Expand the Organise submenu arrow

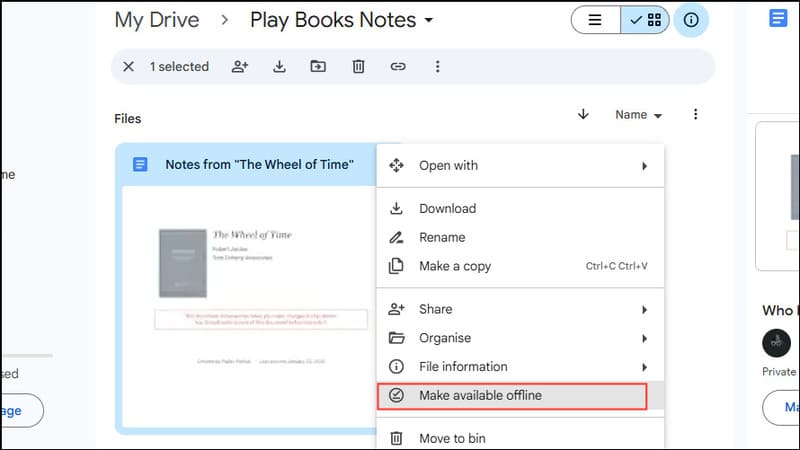[644, 338]
